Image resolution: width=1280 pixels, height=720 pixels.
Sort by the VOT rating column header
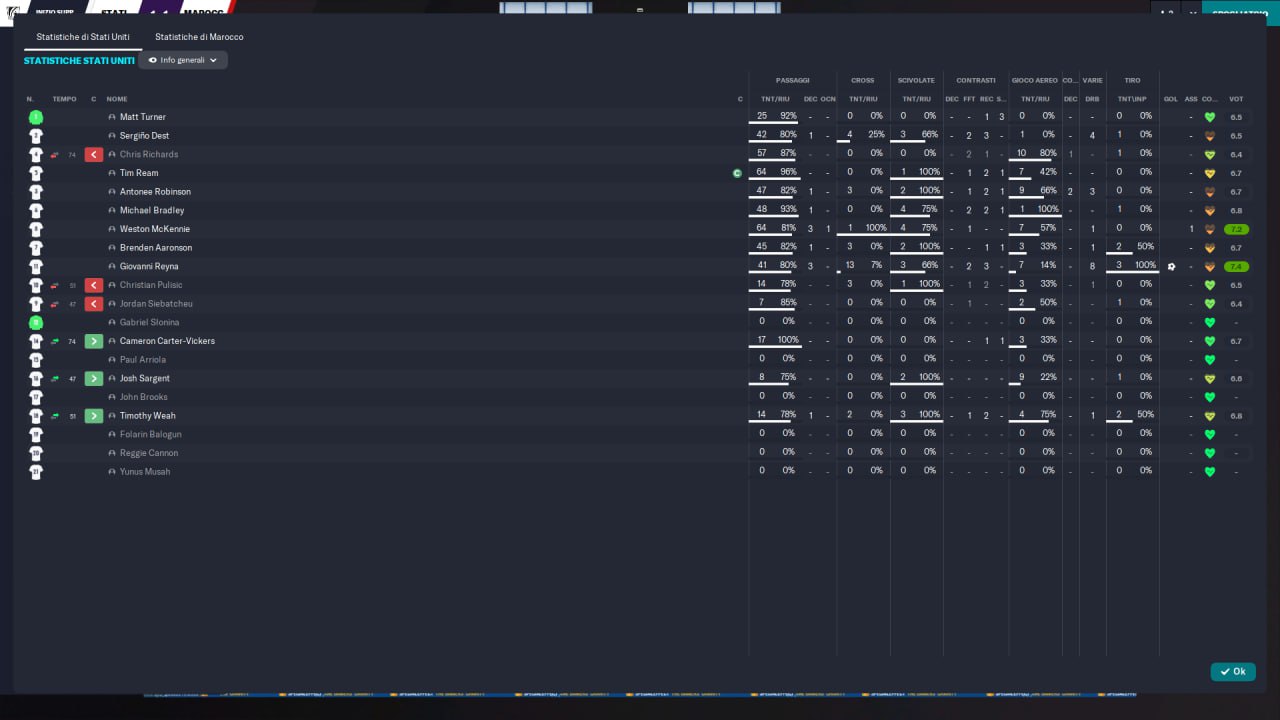pyautogui.click(x=1236, y=99)
